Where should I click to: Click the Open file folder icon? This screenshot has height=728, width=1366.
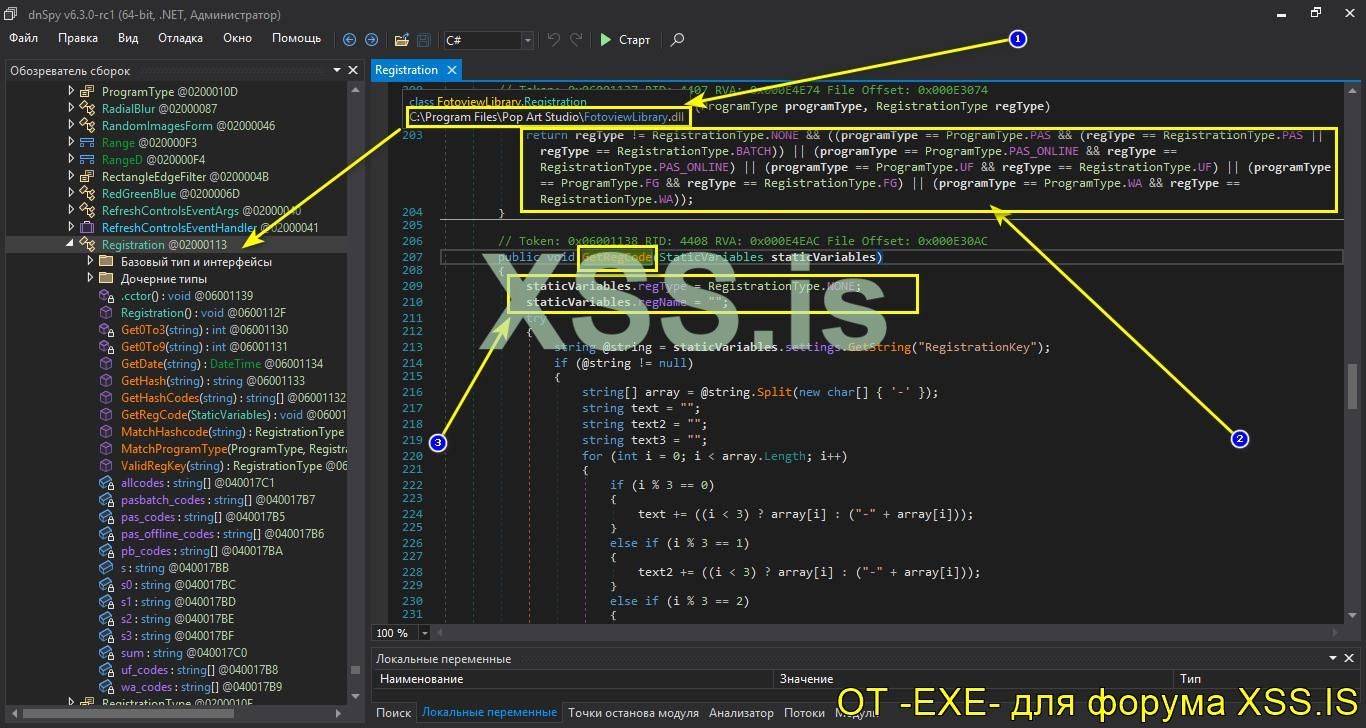(401, 40)
